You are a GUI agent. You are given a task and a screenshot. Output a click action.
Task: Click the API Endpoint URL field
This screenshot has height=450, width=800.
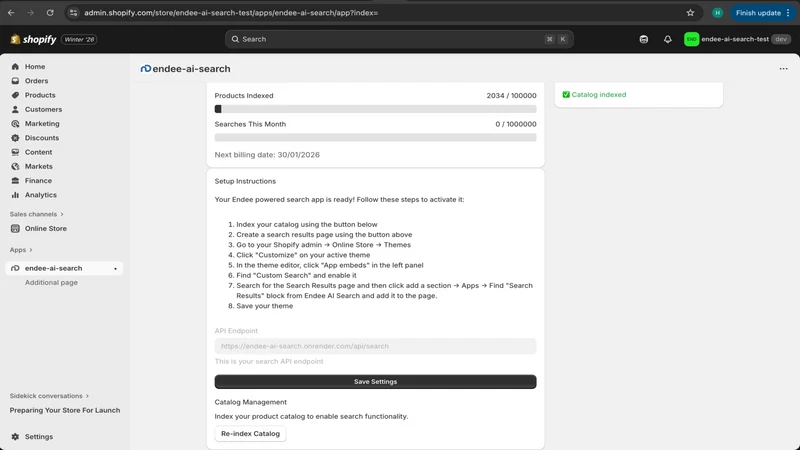(x=376, y=346)
